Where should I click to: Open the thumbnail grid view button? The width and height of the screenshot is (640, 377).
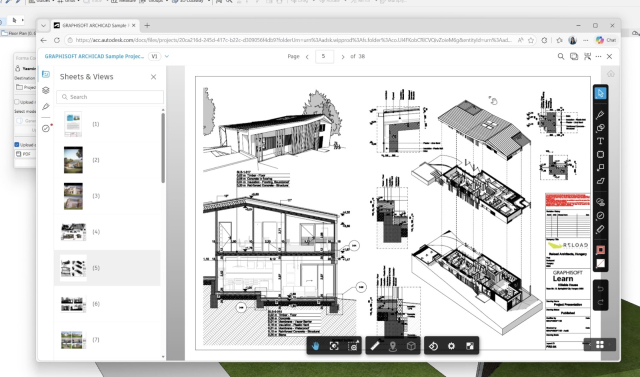600,344
